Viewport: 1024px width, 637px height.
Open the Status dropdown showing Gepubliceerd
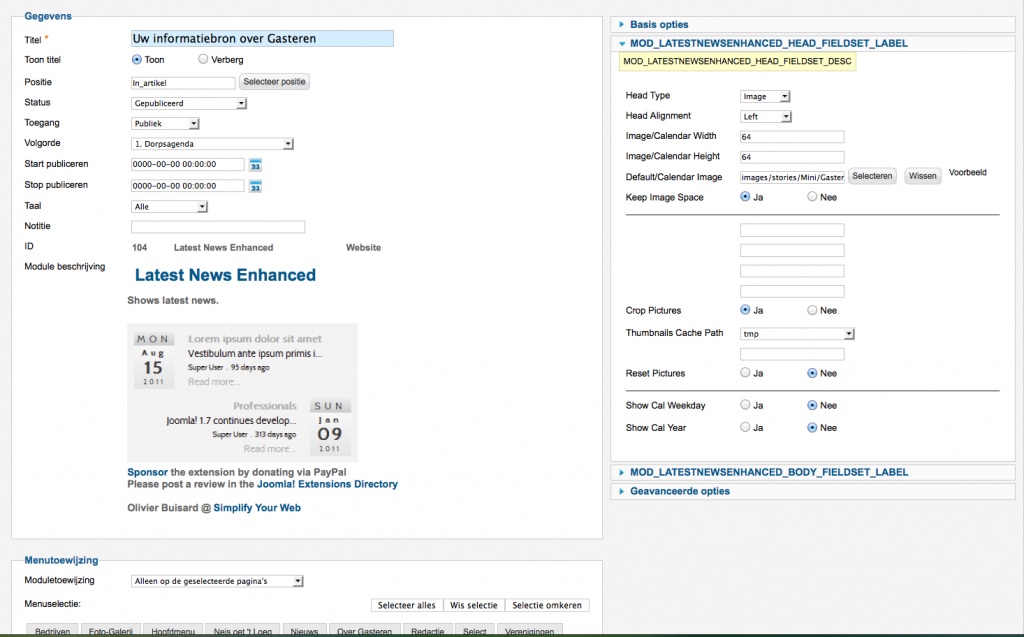(189, 103)
